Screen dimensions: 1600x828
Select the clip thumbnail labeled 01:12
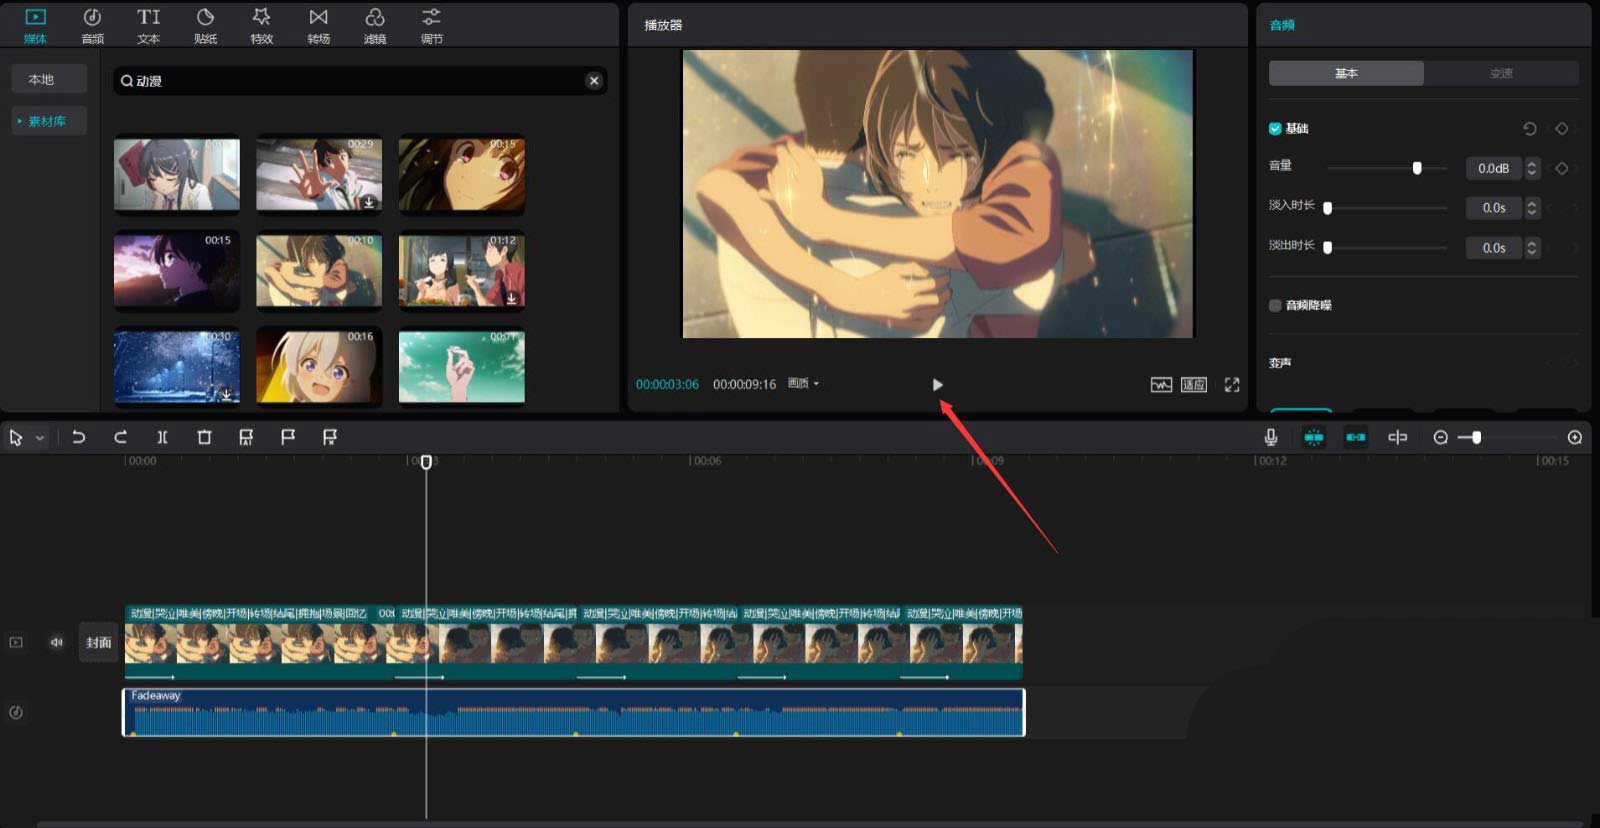click(x=462, y=271)
